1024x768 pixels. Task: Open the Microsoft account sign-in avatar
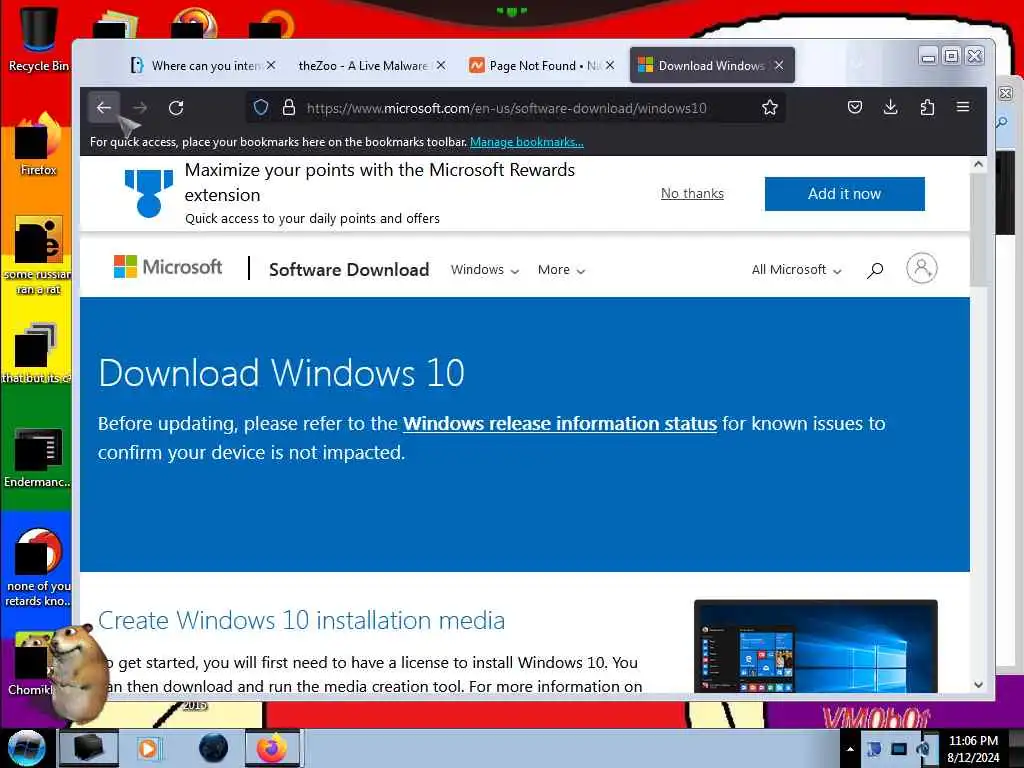coord(921,268)
